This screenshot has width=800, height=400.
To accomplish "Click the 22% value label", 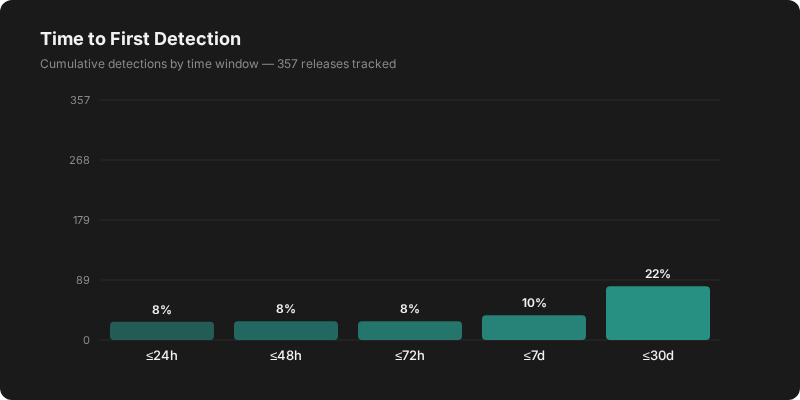I will [658, 274].
